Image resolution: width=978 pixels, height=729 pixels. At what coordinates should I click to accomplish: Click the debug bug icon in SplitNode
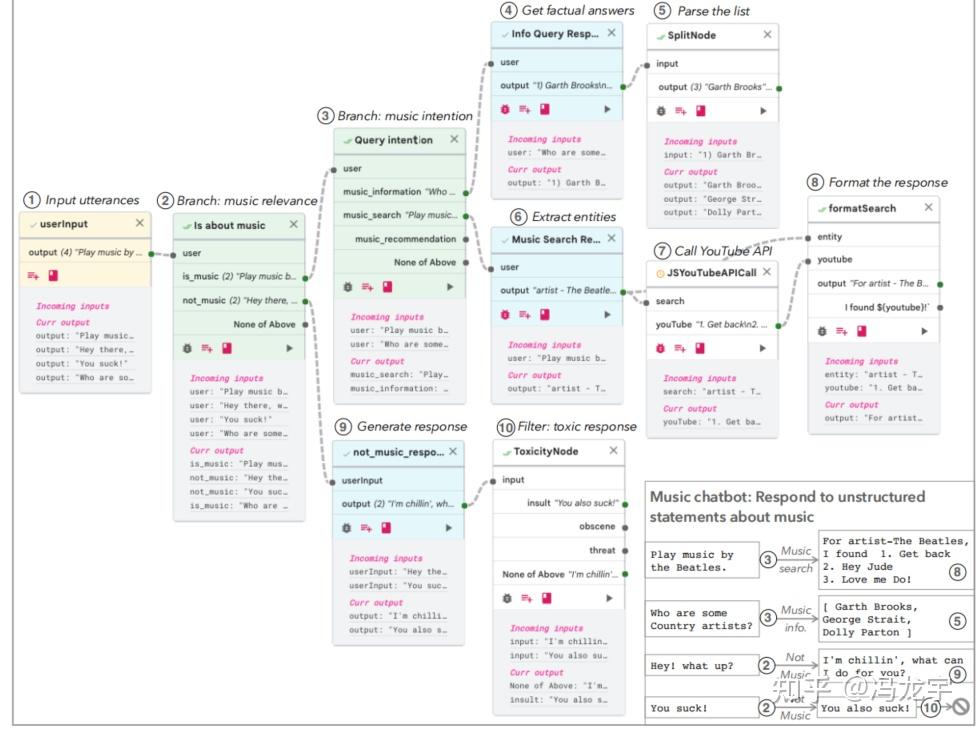pos(661,111)
